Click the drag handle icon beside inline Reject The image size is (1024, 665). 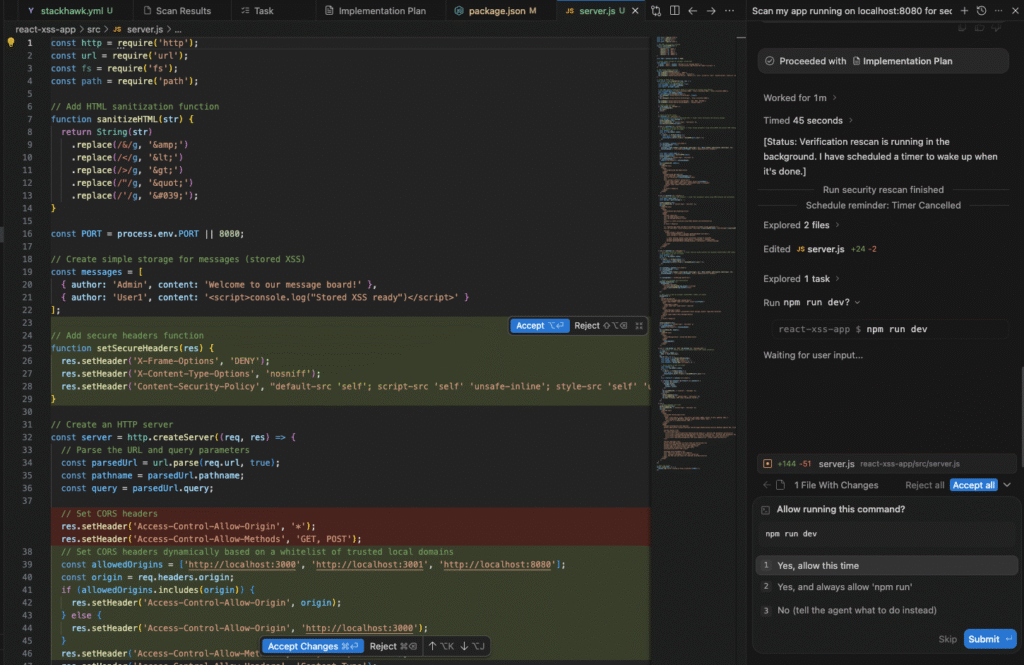pyautogui.click(x=639, y=325)
